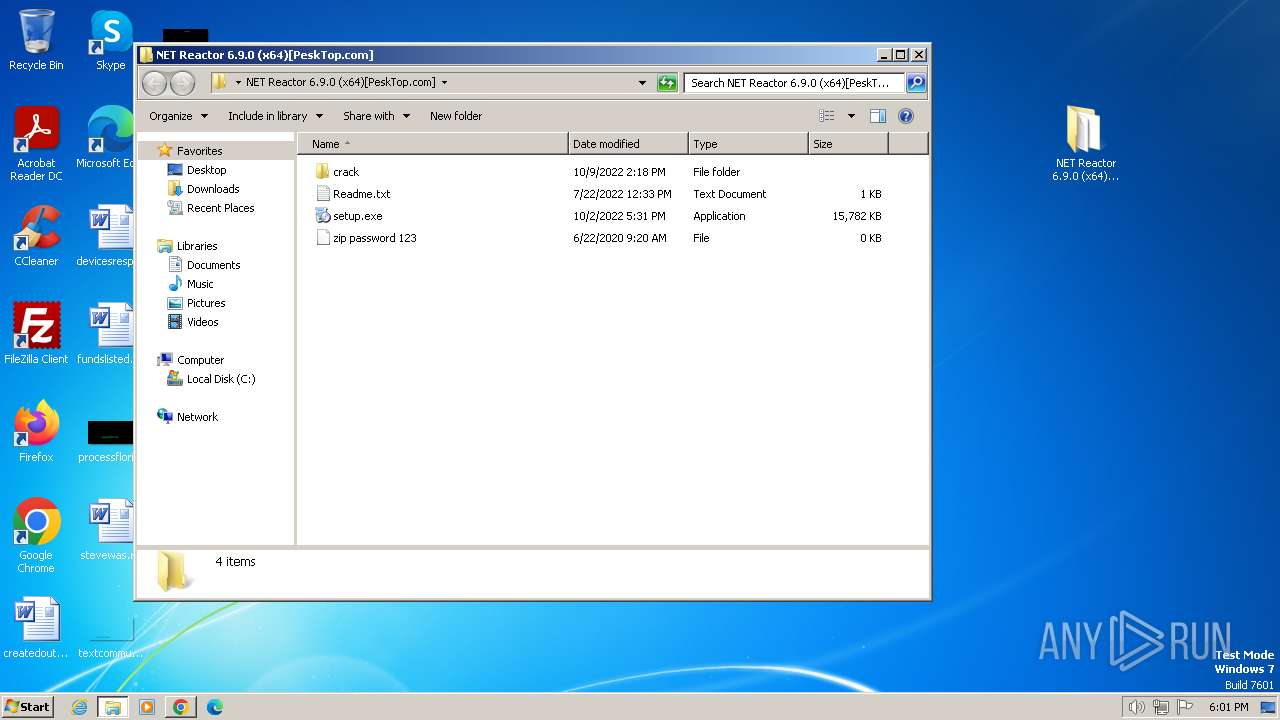
Task: Select Desktop under Favorites
Action: (206, 170)
